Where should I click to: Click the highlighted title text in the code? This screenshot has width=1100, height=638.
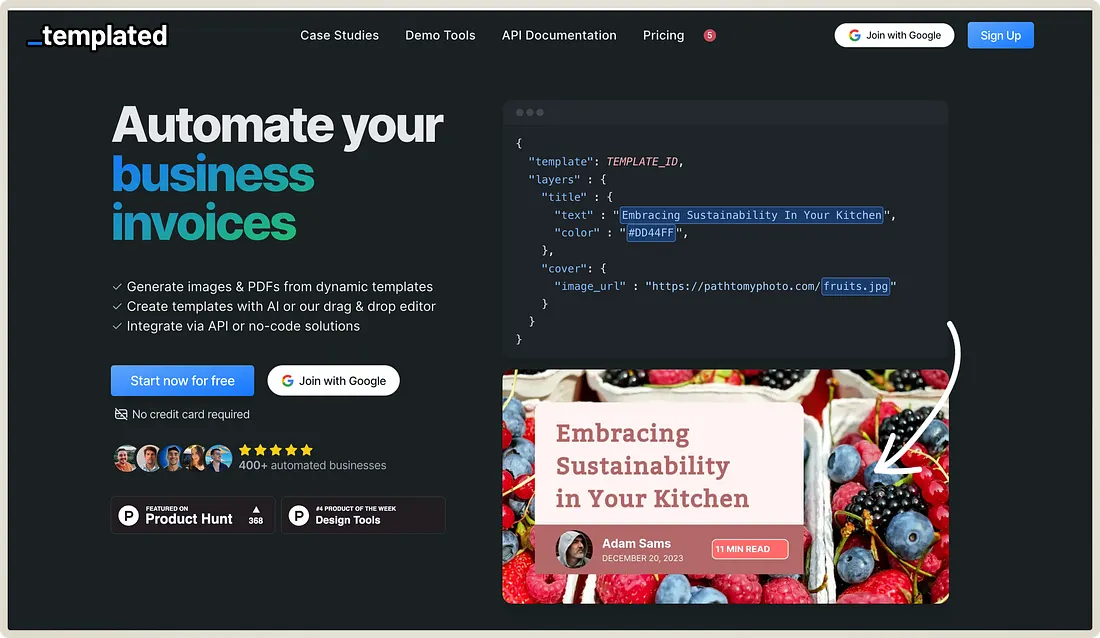[751, 215]
